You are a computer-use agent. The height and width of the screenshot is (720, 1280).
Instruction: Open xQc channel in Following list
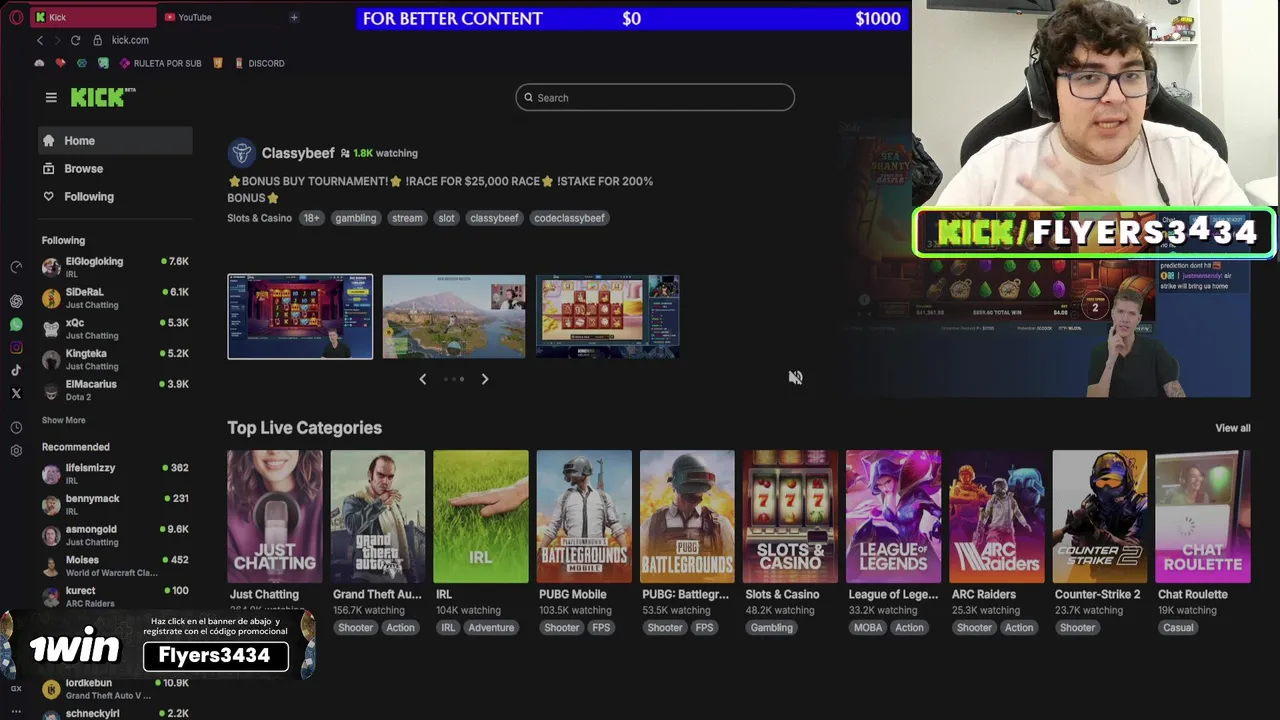115,329
